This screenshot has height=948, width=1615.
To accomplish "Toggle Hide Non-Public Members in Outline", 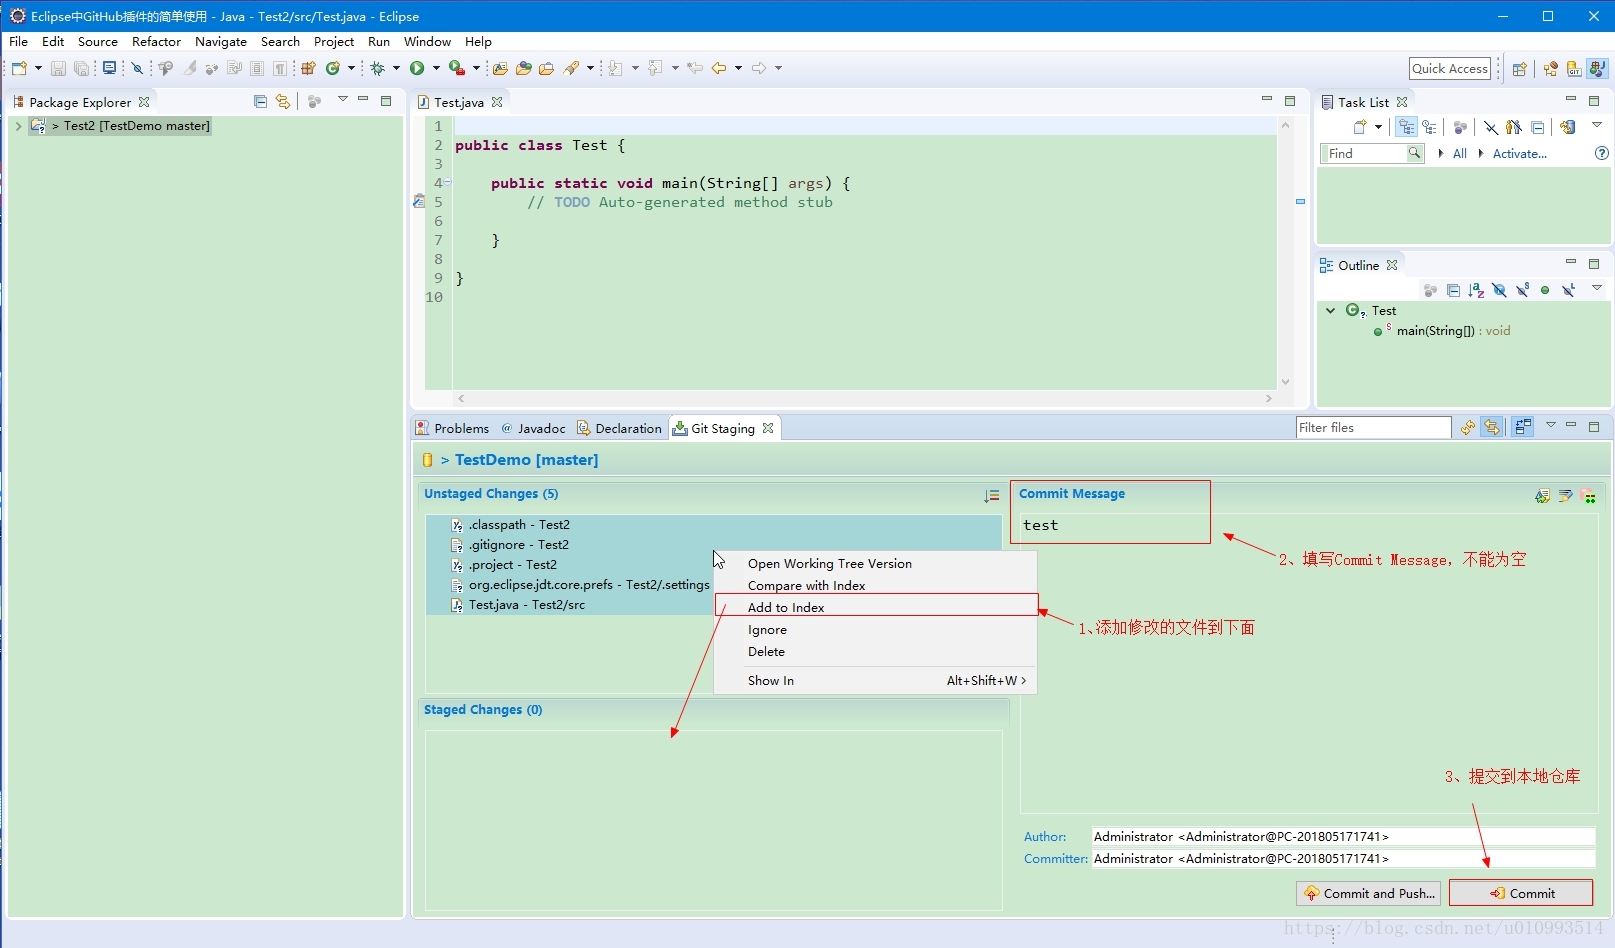I will click(x=1545, y=290).
